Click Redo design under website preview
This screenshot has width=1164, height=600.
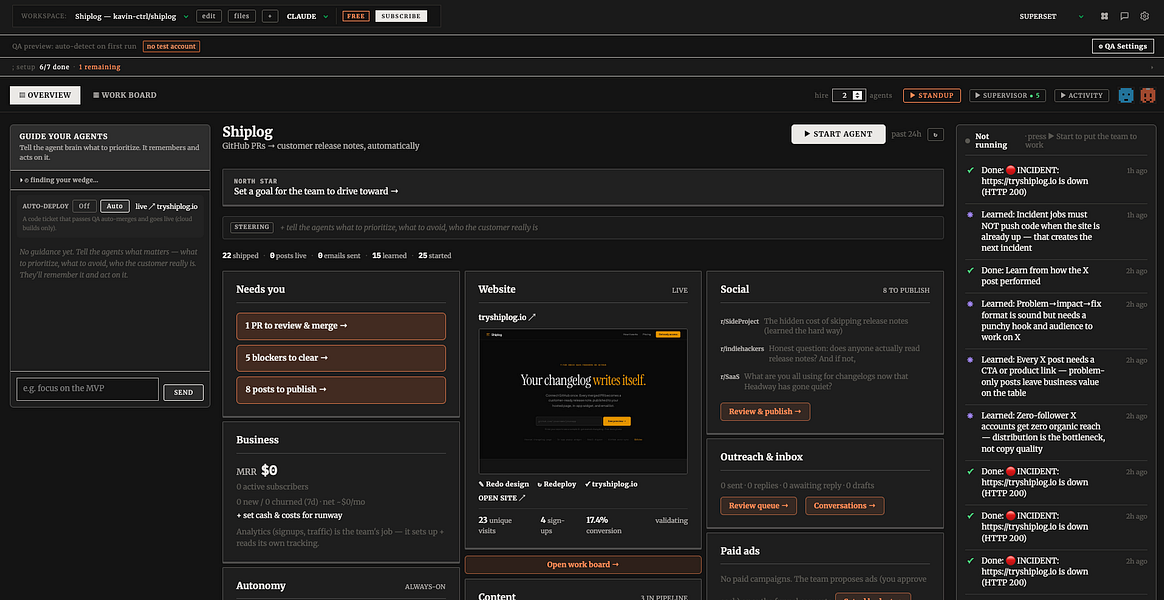coord(503,483)
